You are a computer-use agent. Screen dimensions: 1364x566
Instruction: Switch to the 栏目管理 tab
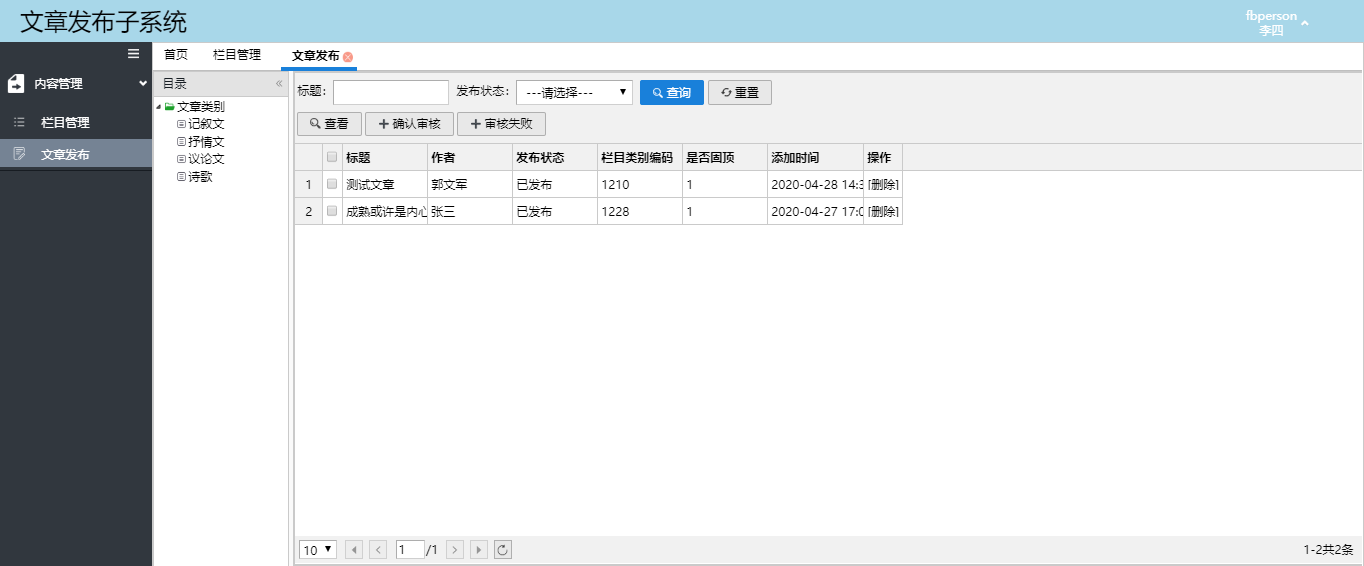[237, 55]
